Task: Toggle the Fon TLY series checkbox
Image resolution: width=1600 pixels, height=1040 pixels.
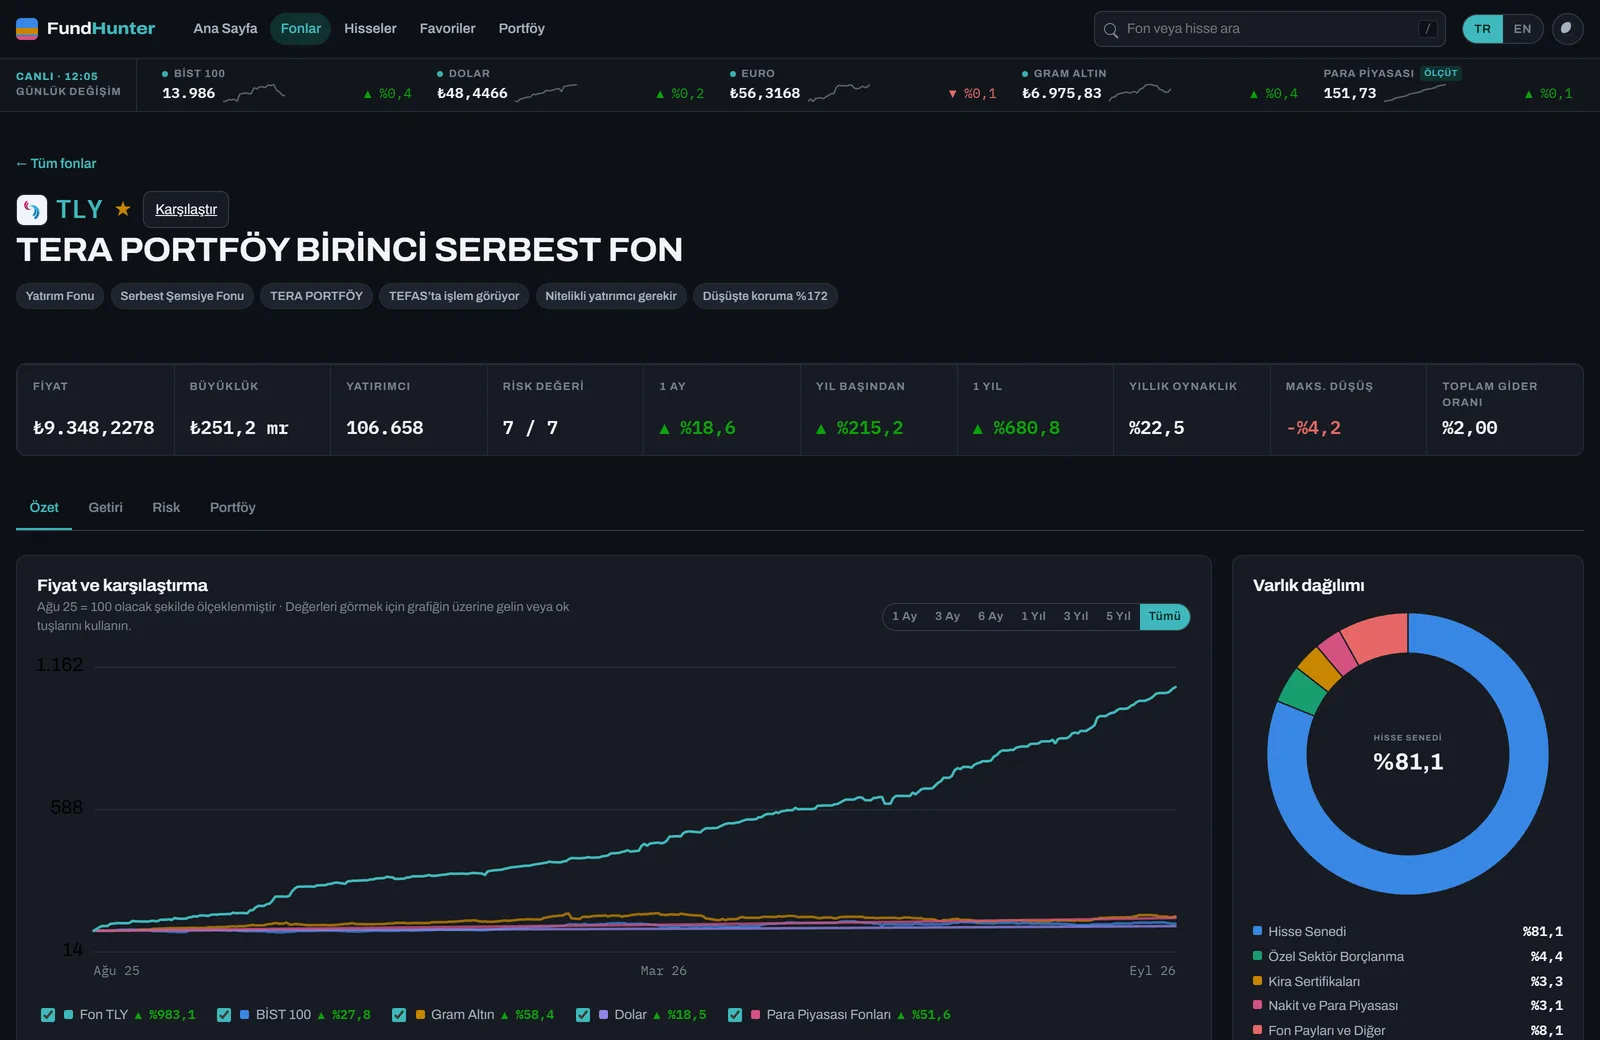Action: click(48, 1015)
